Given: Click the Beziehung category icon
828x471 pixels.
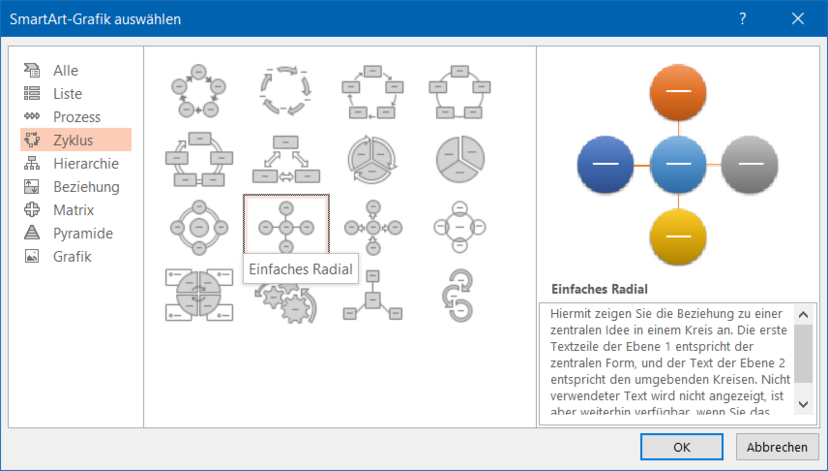Looking at the screenshot, I should [x=32, y=186].
